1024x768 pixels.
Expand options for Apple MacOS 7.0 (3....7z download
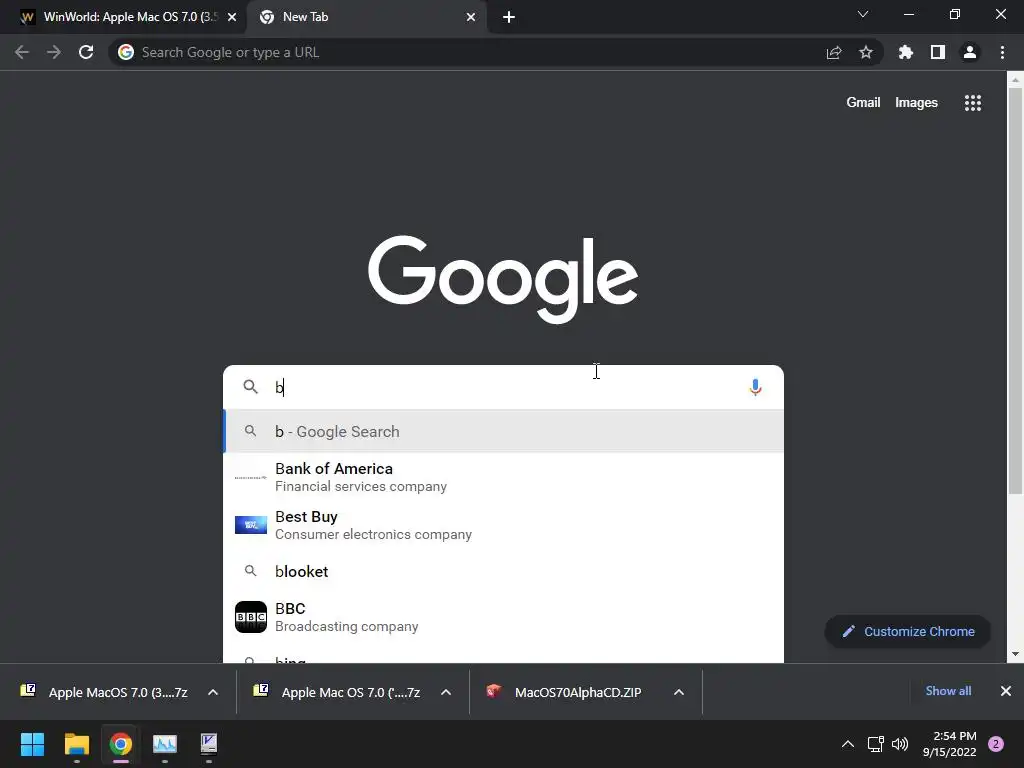tap(213, 692)
